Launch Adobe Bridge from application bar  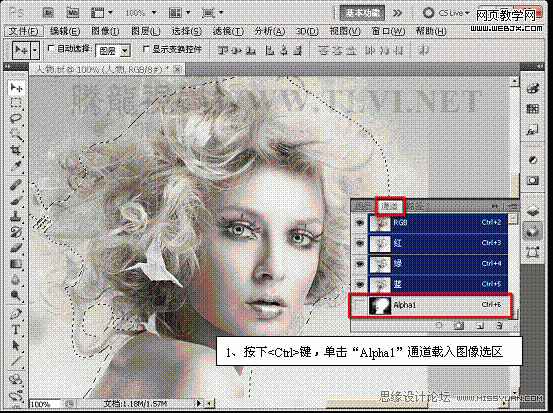48,13
